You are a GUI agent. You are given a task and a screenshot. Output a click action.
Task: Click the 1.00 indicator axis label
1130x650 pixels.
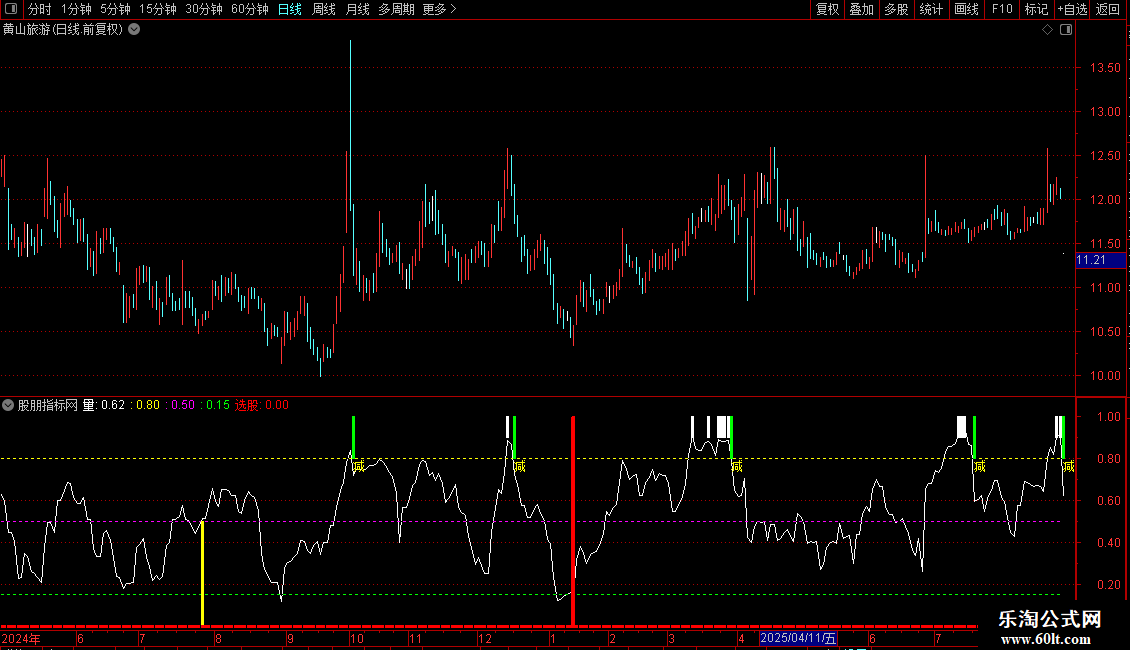(1108, 417)
